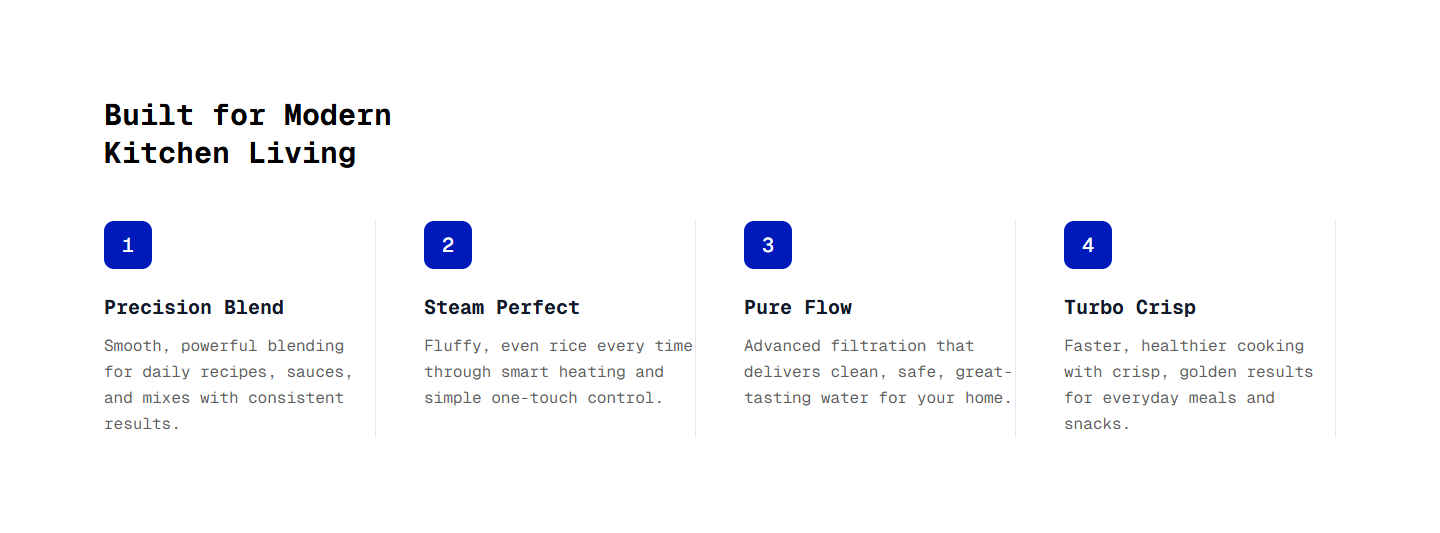Click the Precision Blend description paragraph

[x=228, y=385]
